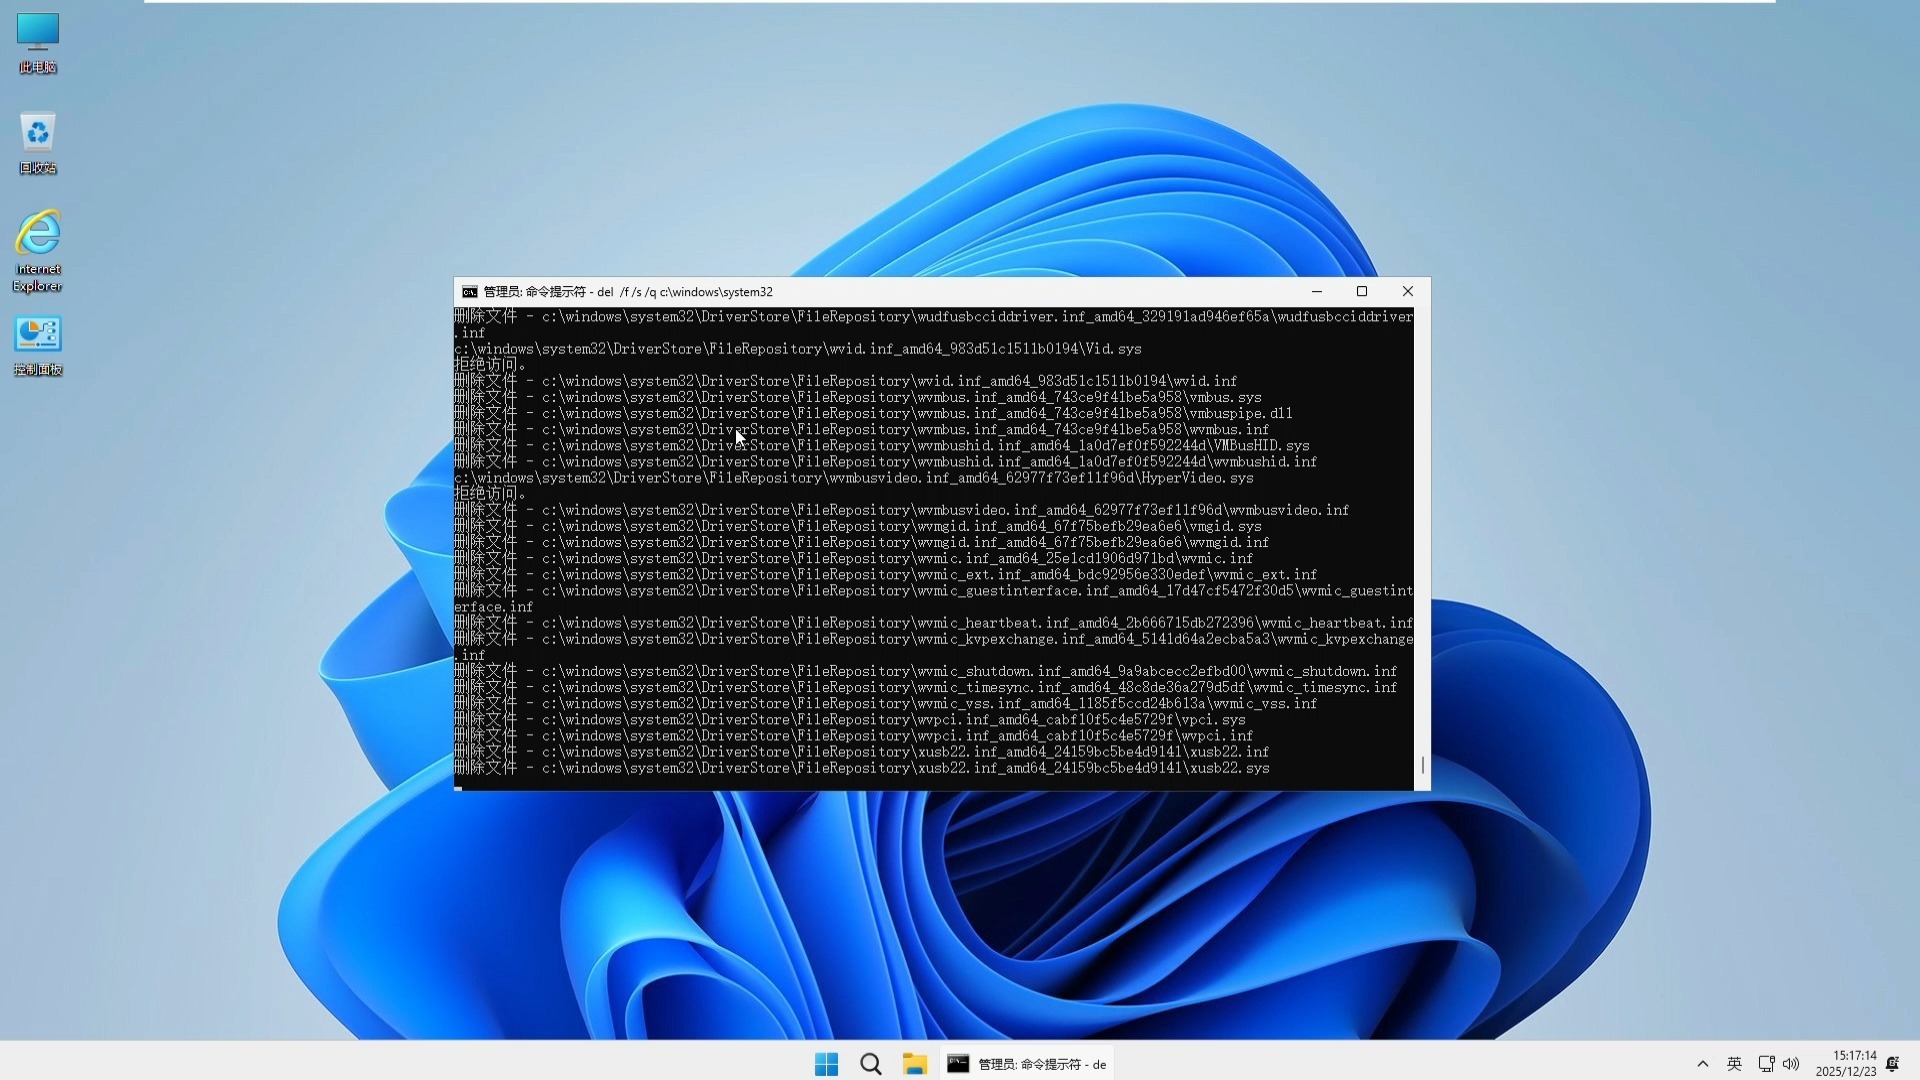
Task: Click the command prompt title bar text
Action: [628, 292]
